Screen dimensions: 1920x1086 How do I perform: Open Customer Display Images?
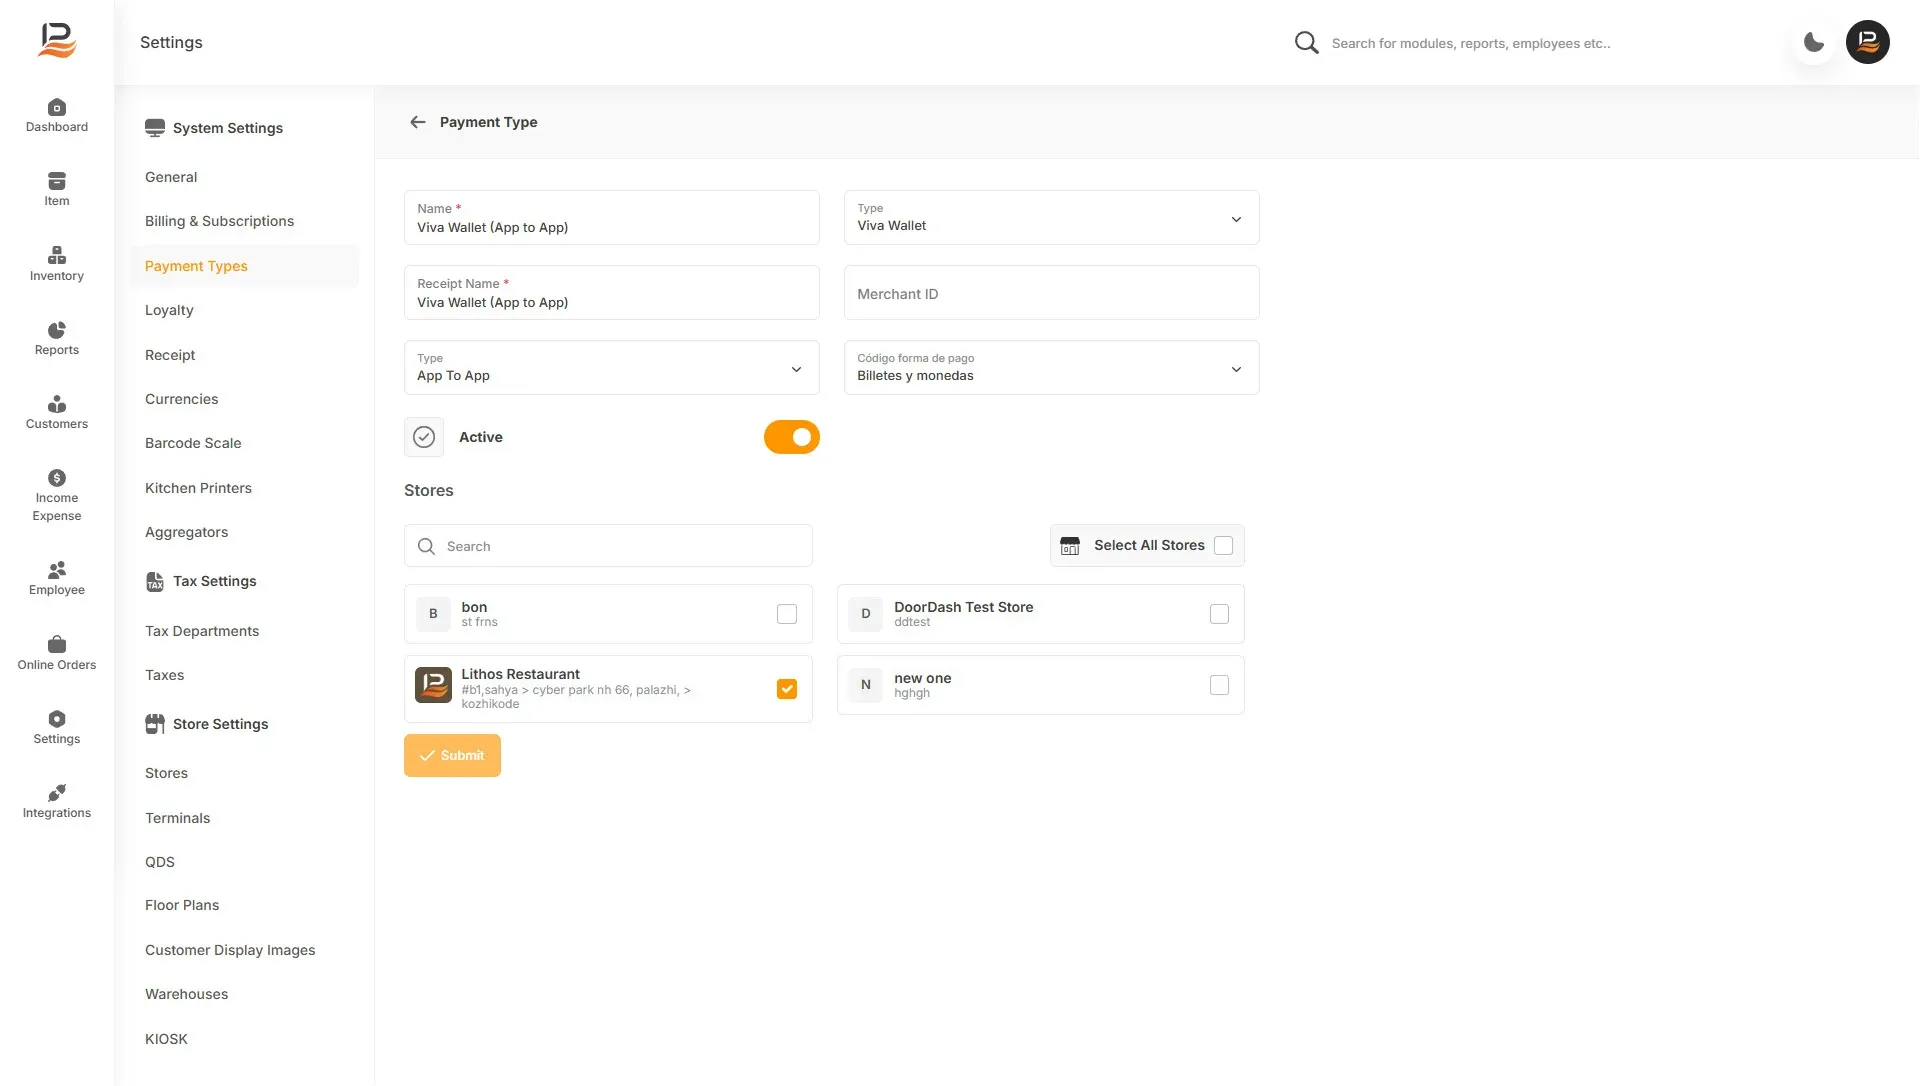tap(230, 950)
